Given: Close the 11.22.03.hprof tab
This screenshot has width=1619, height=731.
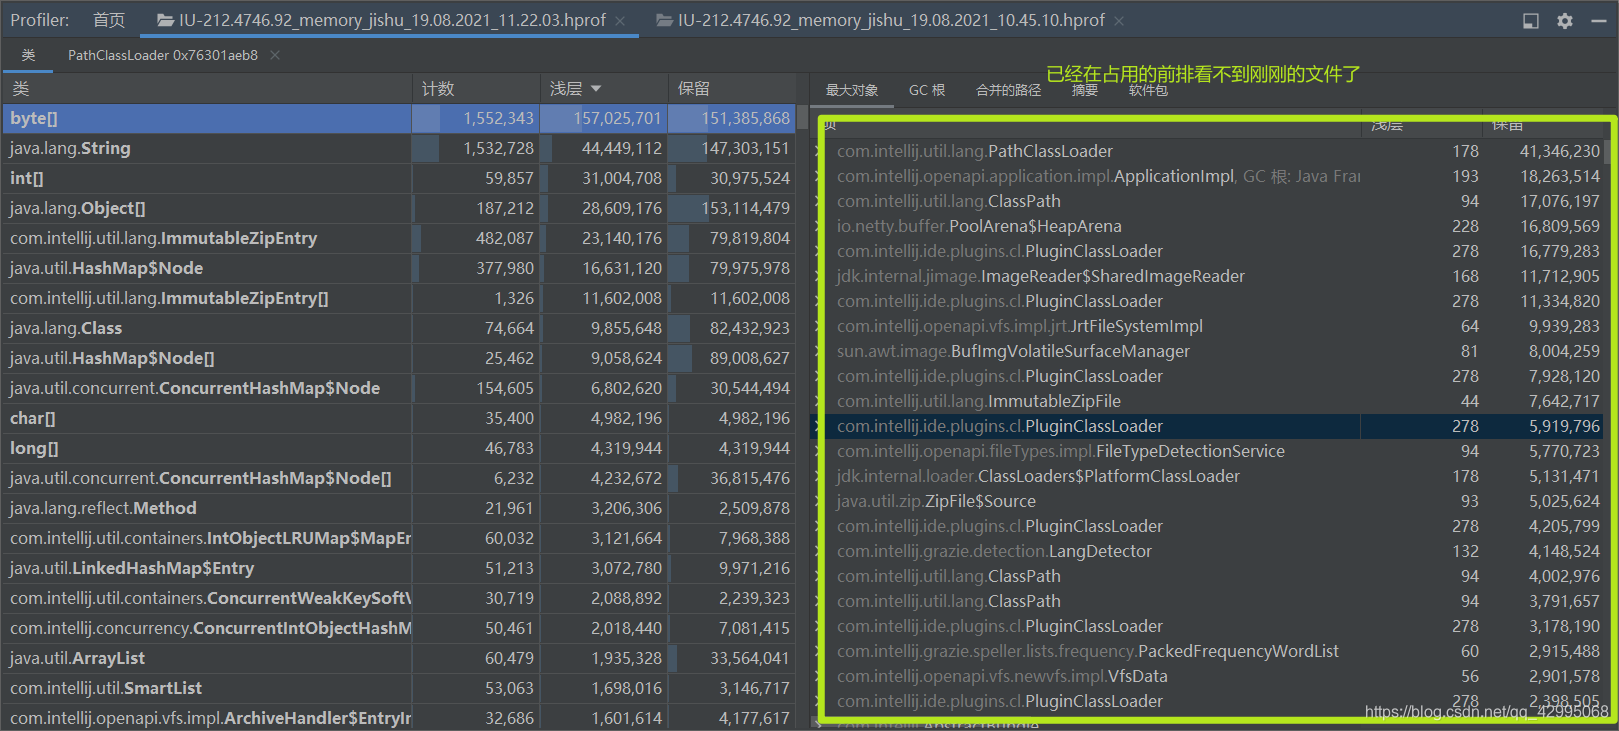Looking at the screenshot, I should pyautogui.click(x=620, y=21).
